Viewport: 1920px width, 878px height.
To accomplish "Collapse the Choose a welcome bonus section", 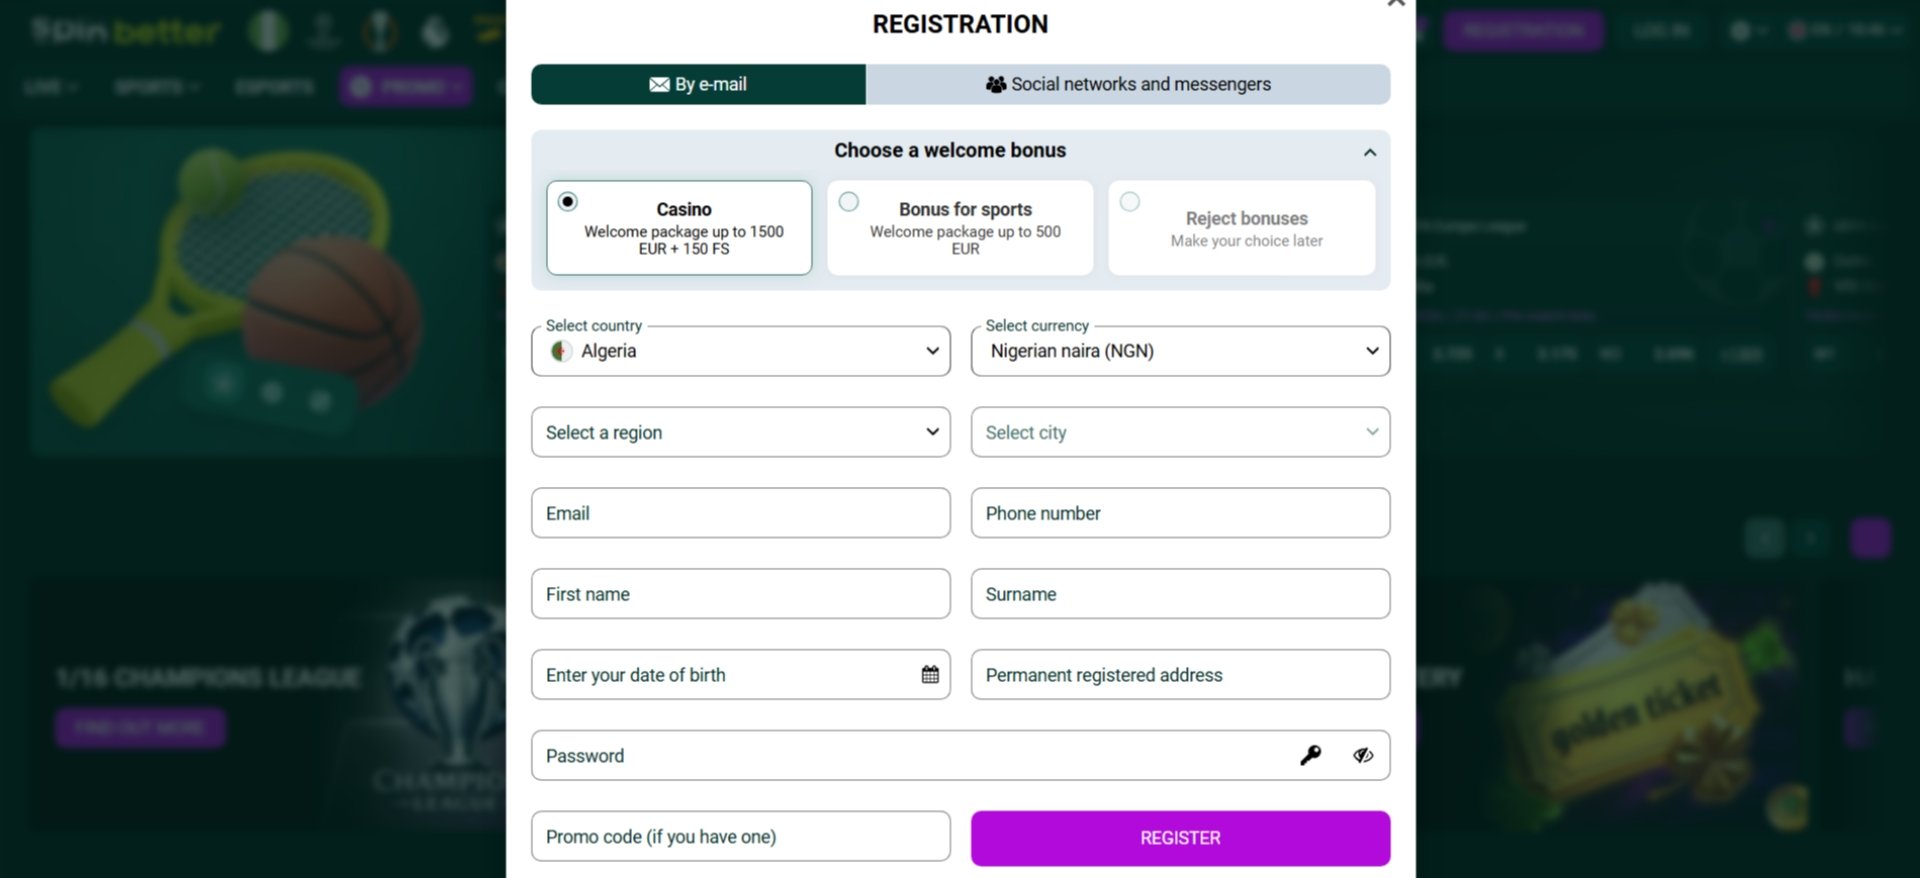I will [1370, 152].
